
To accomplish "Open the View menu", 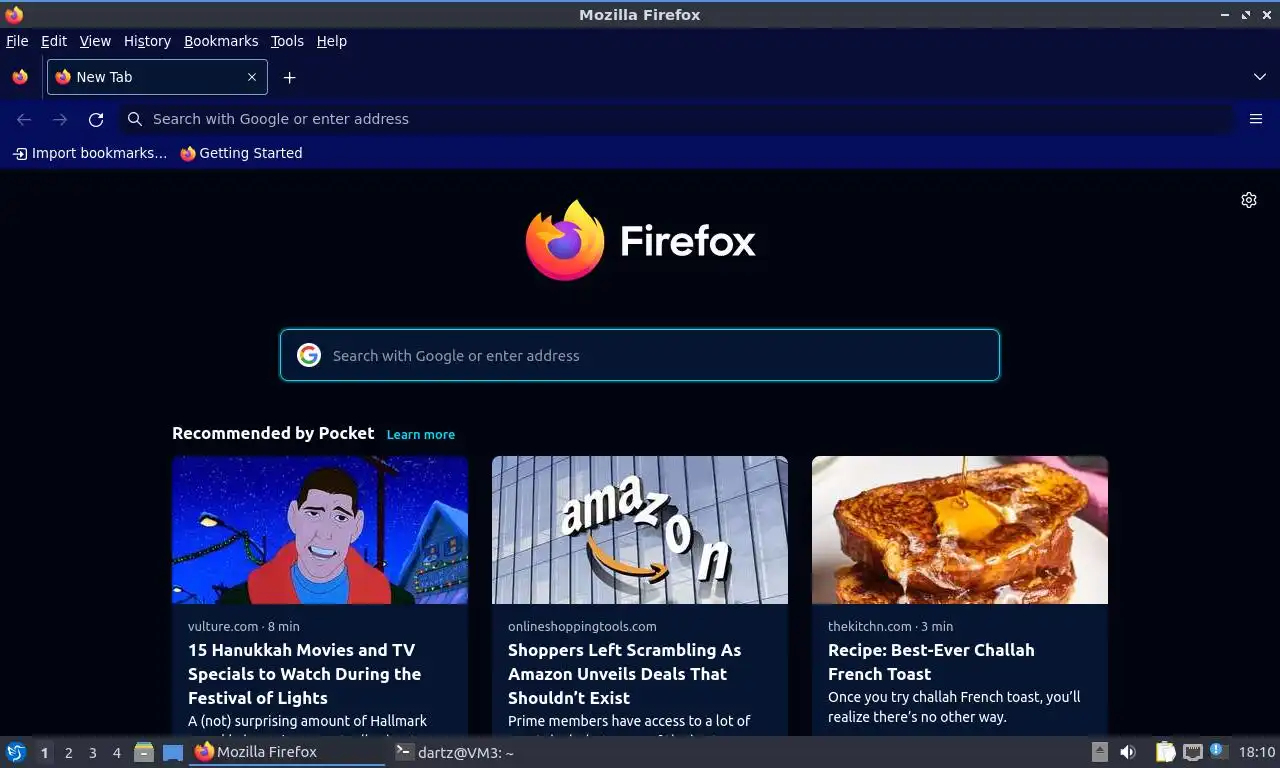I will point(95,41).
